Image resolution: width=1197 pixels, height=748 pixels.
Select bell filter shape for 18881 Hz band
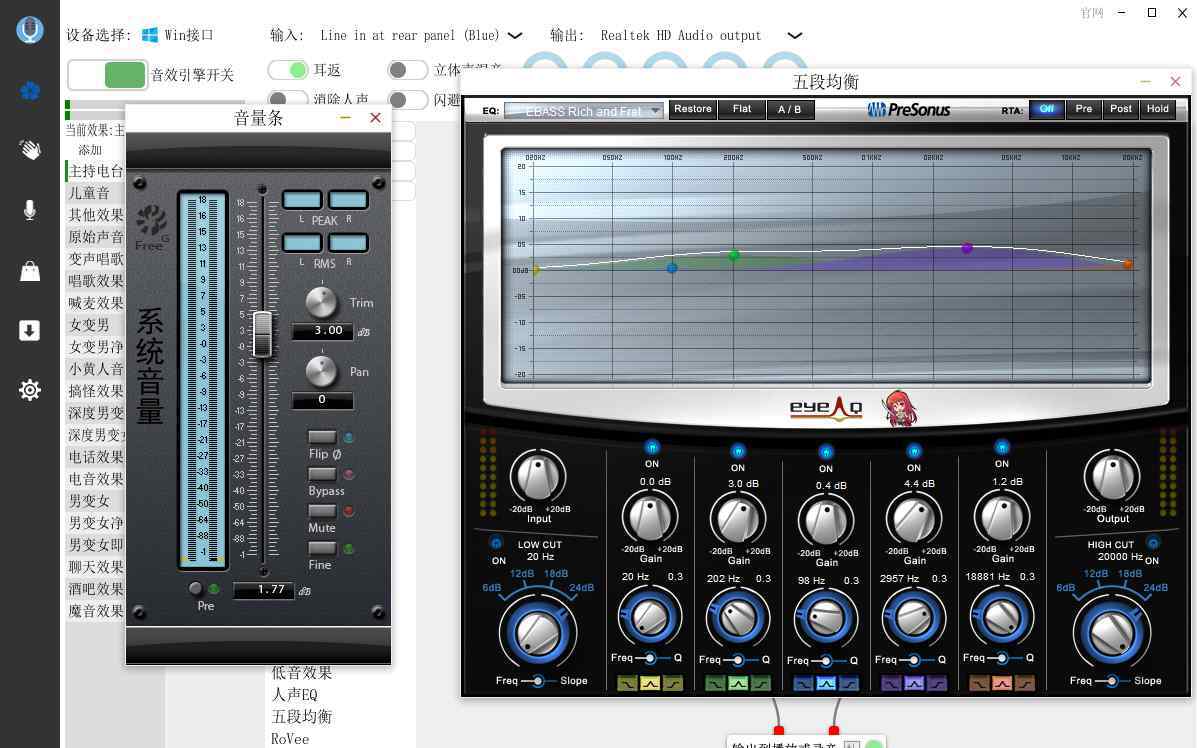[1002, 683]
